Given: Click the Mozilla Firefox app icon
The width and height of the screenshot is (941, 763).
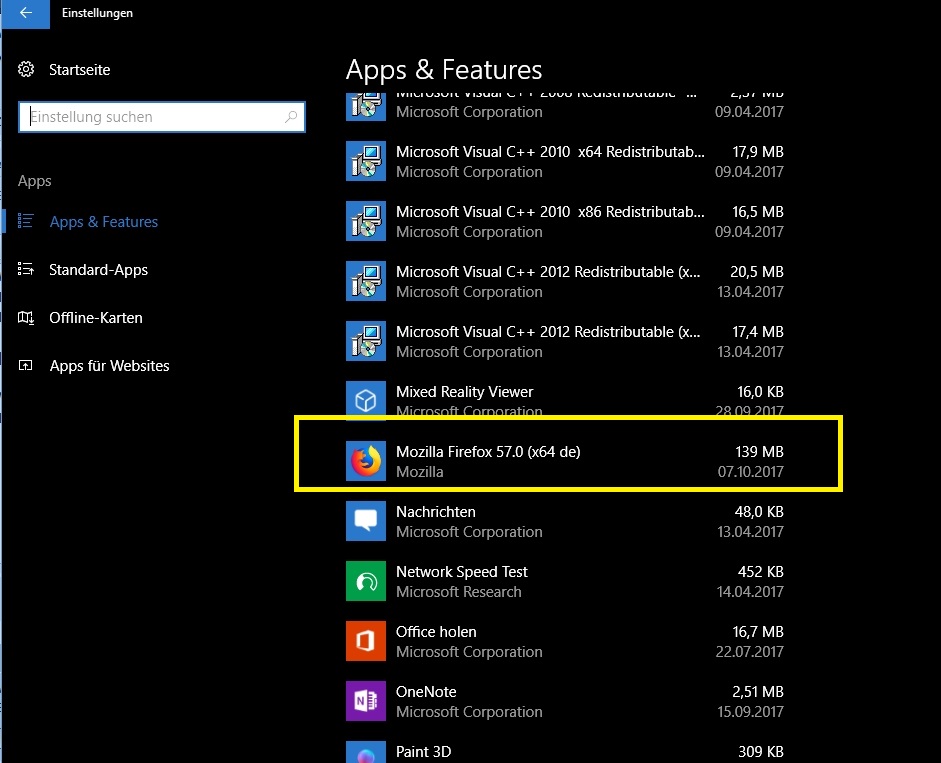Looking at the screenshot, I should [x=366, y=462].
